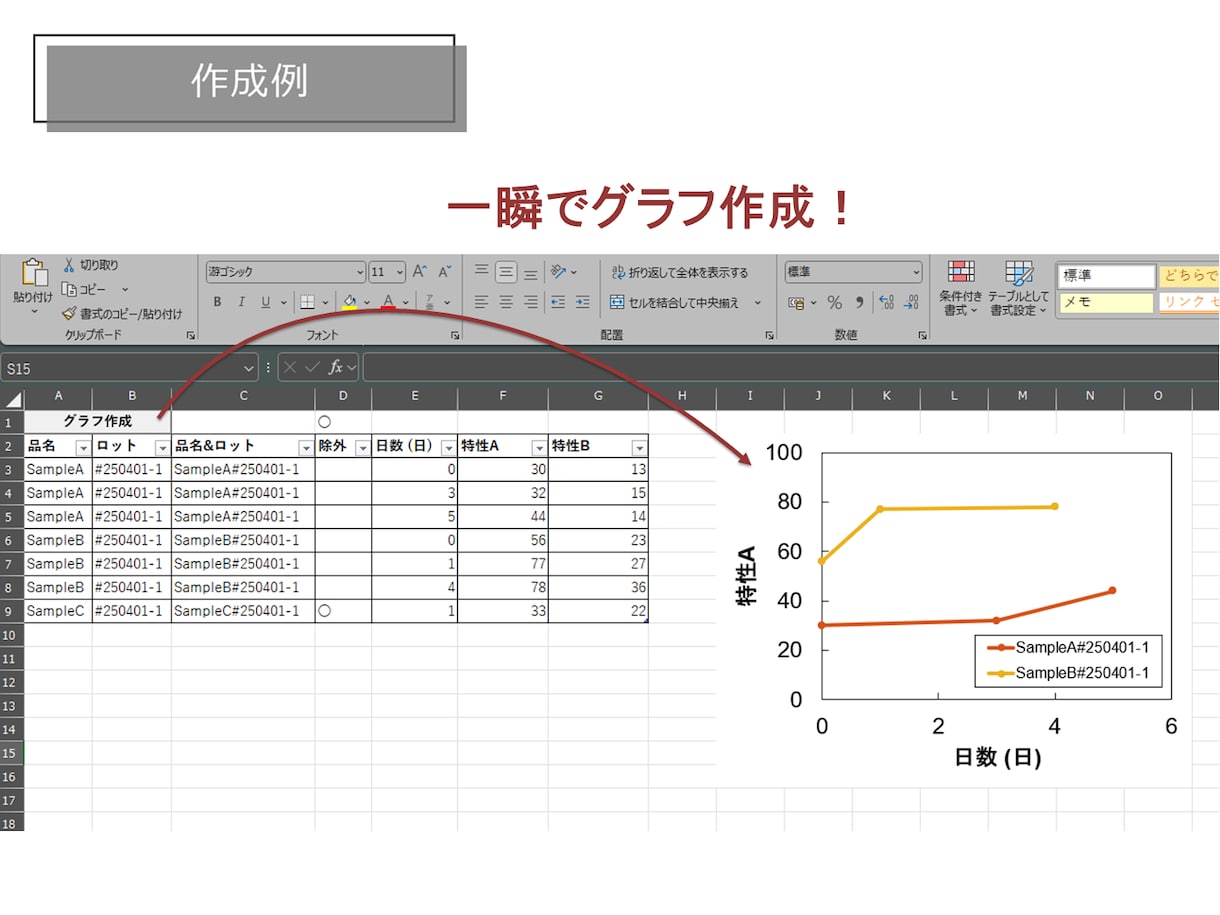Open 条件付き書式 conditional formatting
Screen dimensions: 1220x915
960,288
